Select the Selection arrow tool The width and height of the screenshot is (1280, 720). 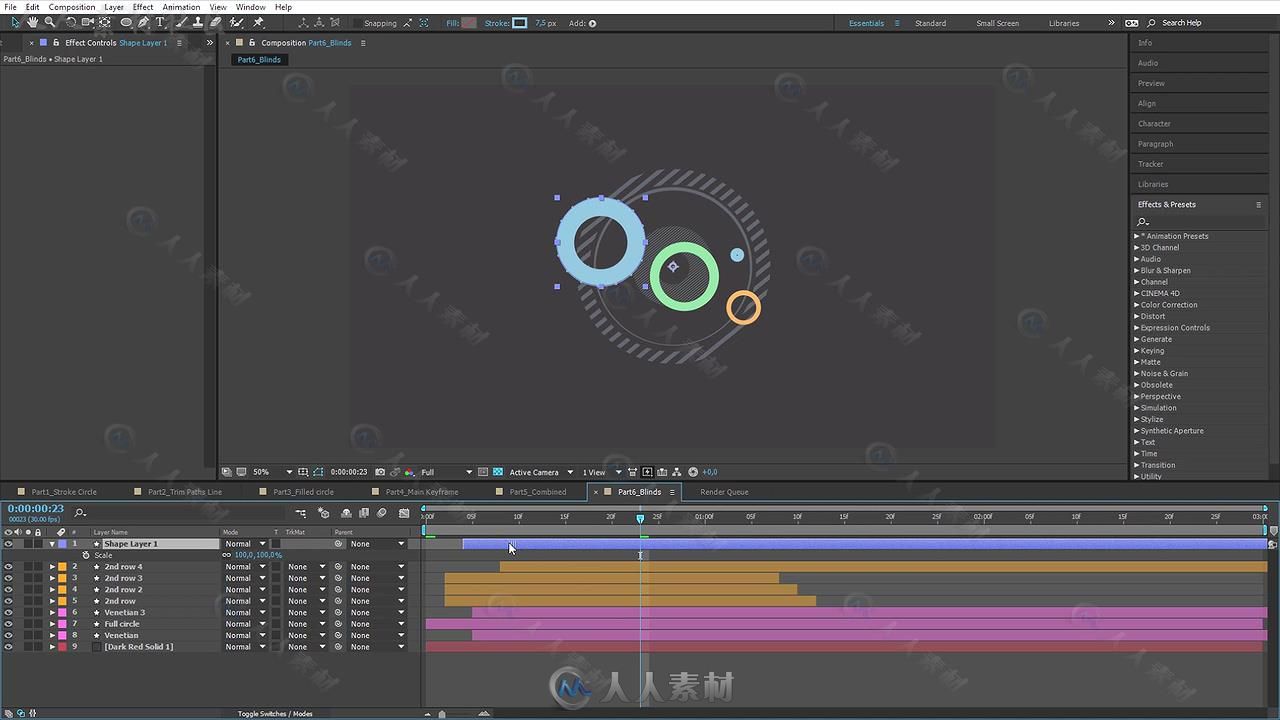[x=15, y=22]
